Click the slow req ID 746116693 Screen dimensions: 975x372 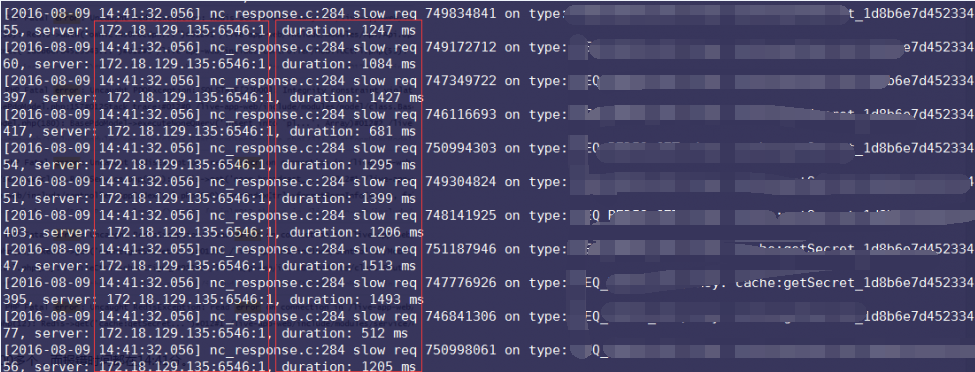pos(461,114)
